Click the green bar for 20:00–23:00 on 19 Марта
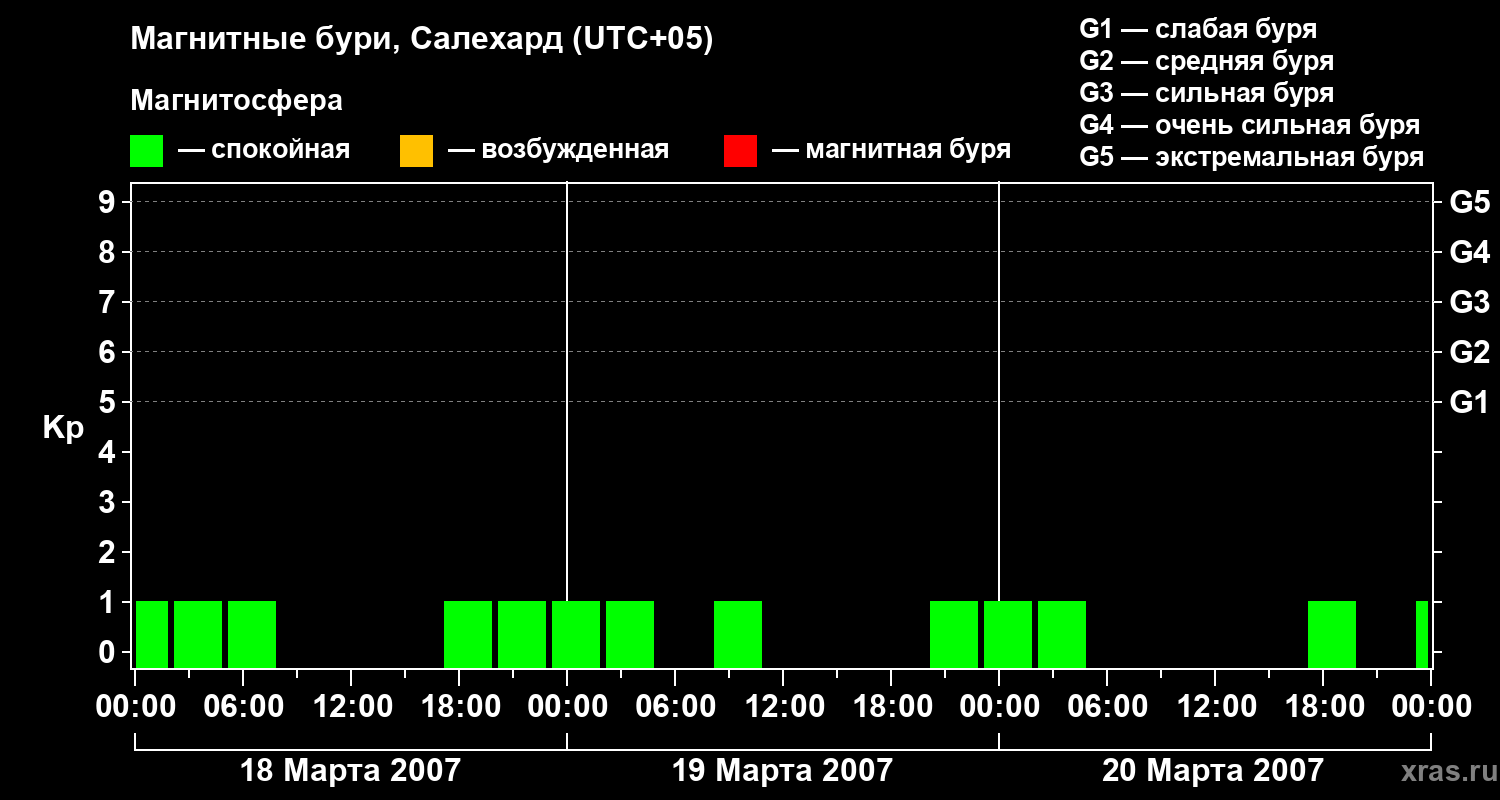 [x=954, y=634]
